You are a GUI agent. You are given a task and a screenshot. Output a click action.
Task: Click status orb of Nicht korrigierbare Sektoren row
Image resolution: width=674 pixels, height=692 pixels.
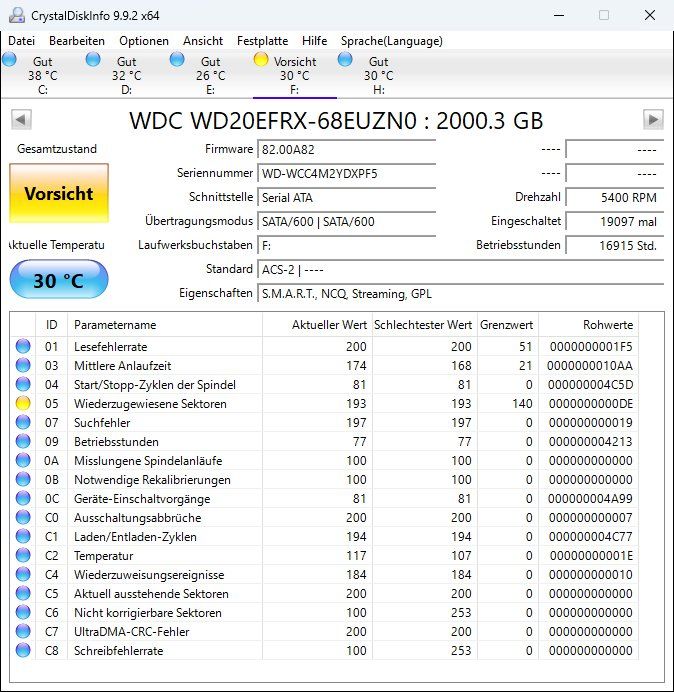[23, 612]
